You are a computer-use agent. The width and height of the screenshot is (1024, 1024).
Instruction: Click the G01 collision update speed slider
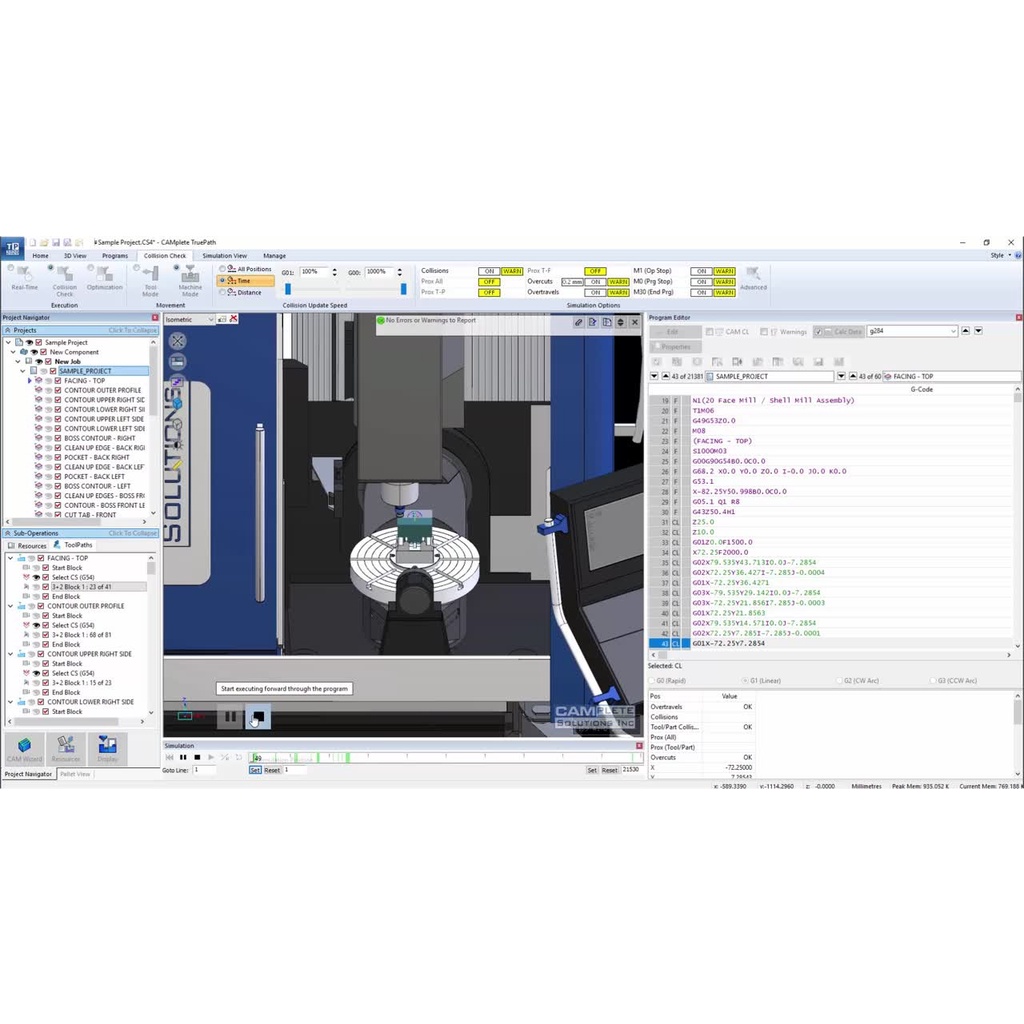pos(289,289)
